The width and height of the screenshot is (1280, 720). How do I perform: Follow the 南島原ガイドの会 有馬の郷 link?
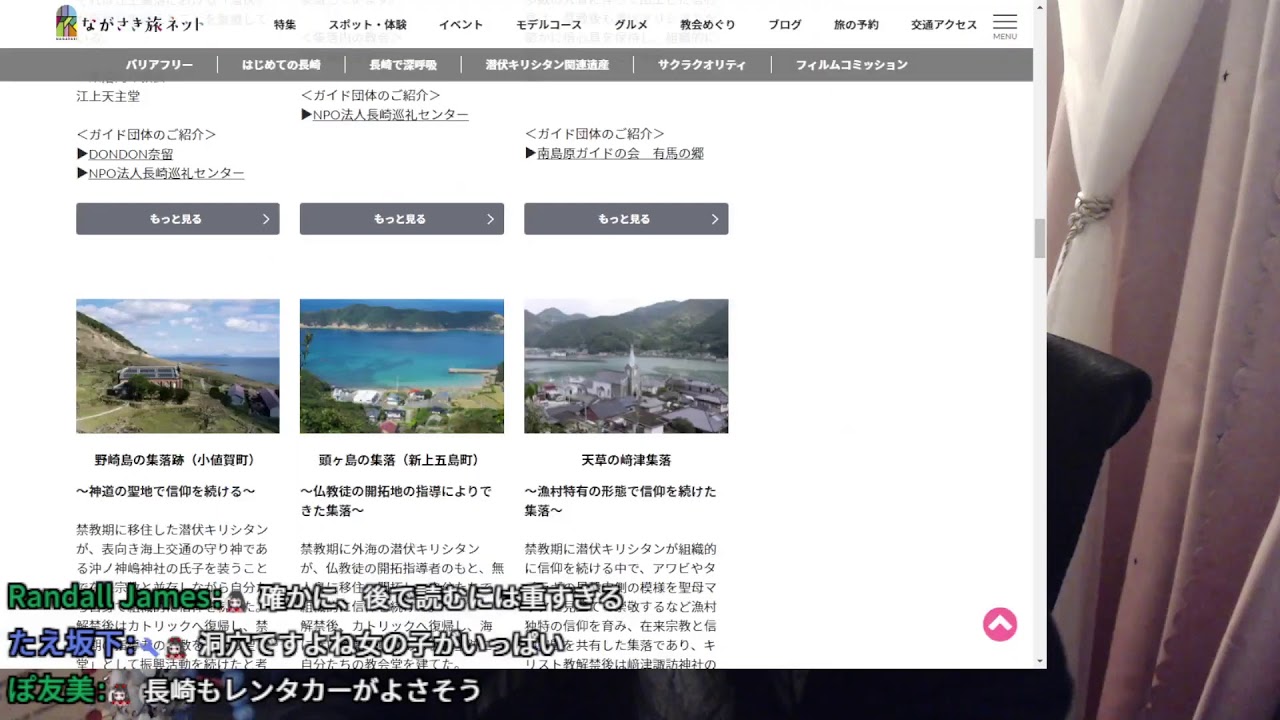(620, 153)
